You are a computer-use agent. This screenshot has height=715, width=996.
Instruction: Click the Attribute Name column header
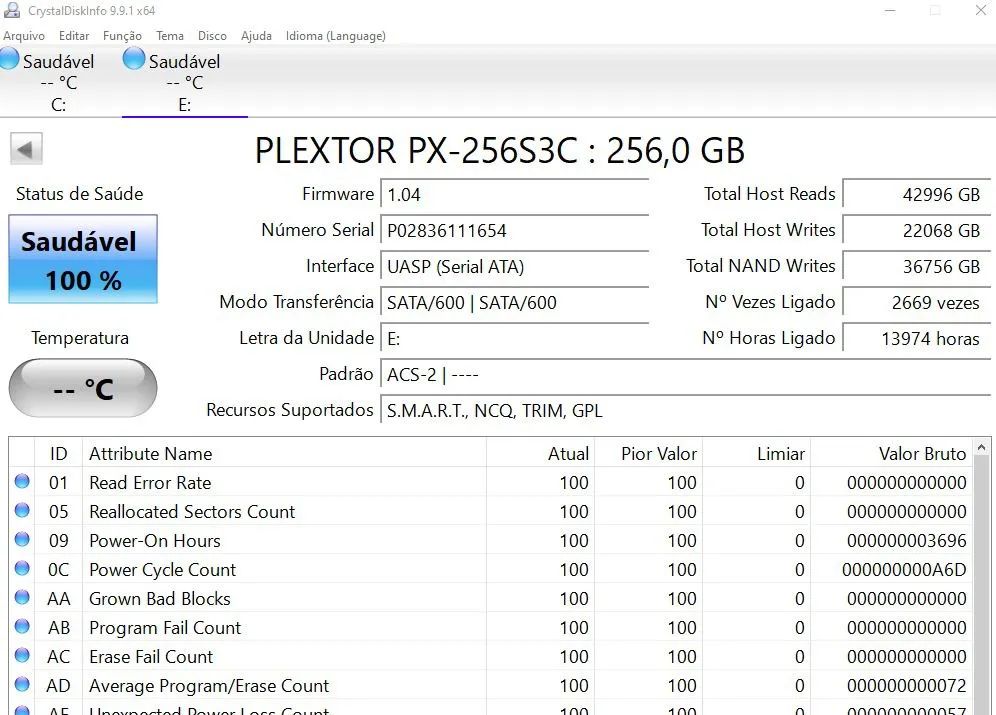click(285, 453)
